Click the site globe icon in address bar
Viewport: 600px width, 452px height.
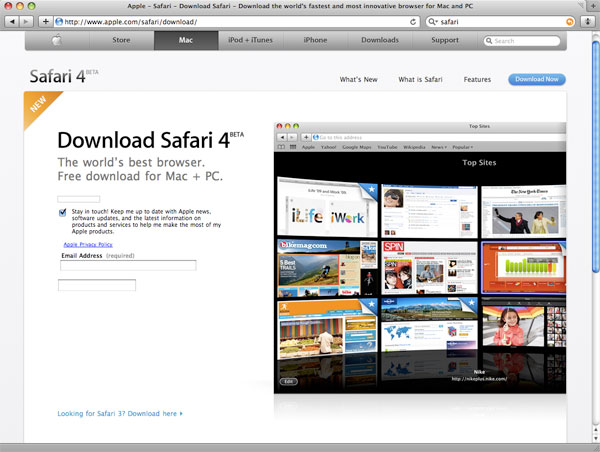tap(59, 22)
